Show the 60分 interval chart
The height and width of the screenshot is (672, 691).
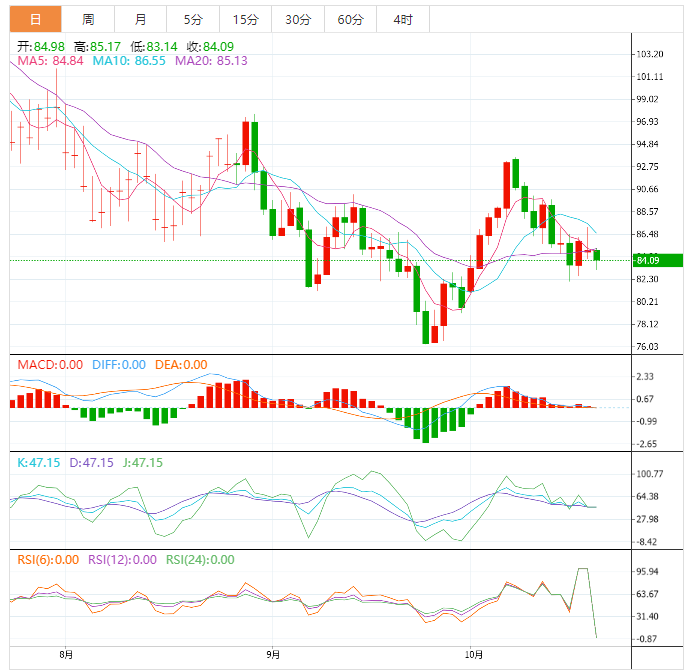pyautogui.click(x=350, y=19)
